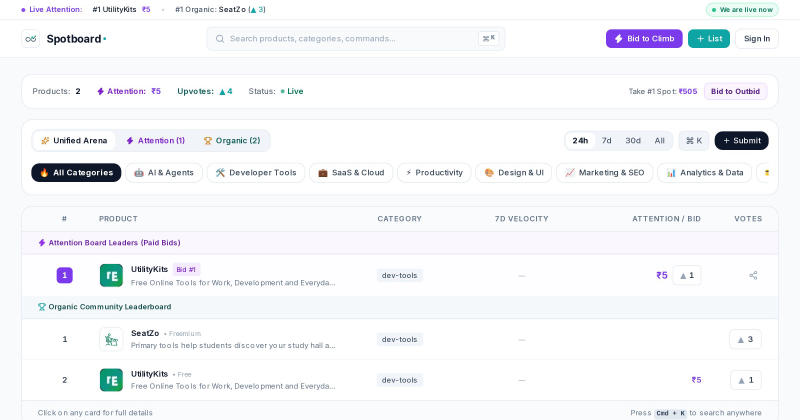
Task: Open the SeatZo product name
Action: click(145, 333)
